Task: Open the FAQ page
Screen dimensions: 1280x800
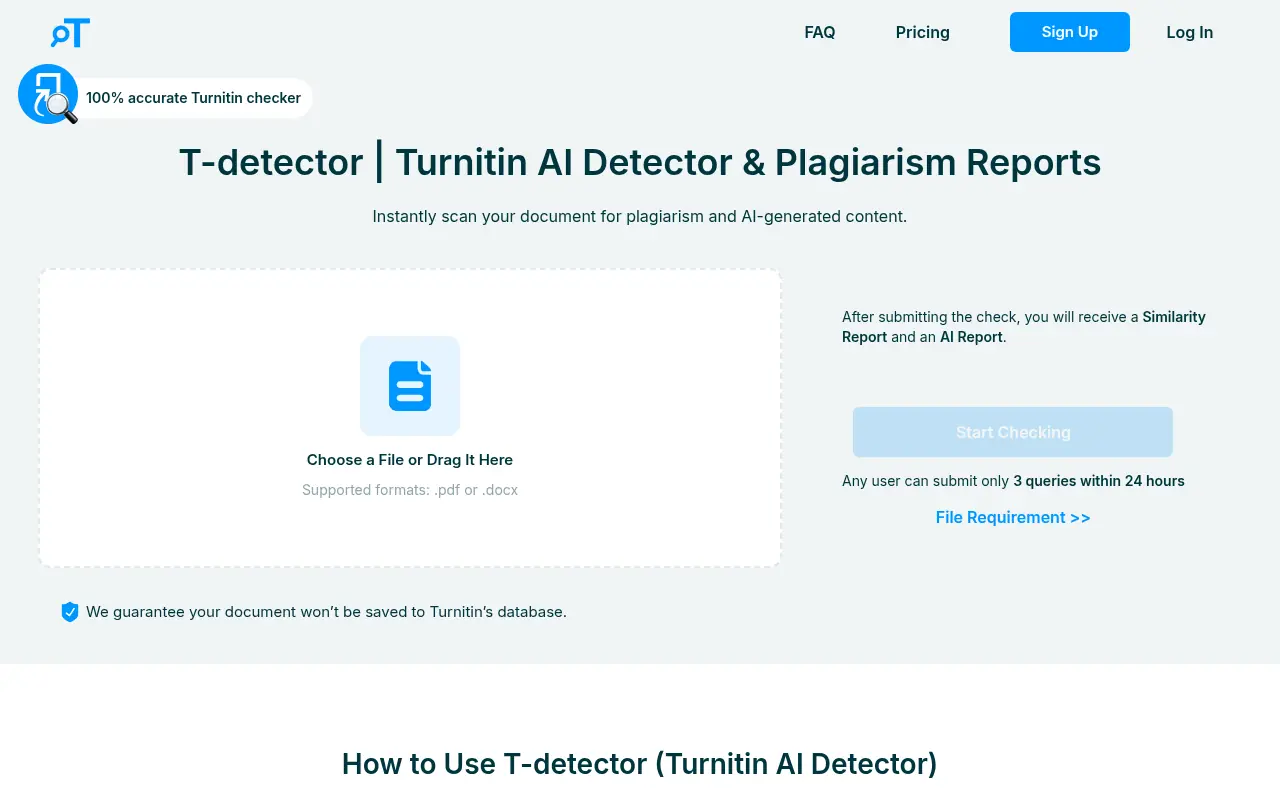Action: (820, 32)
